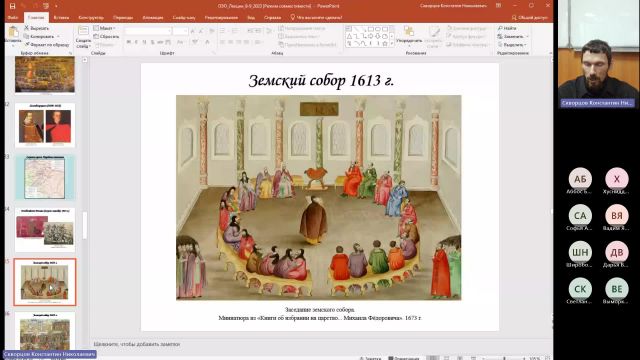Click Найти find icon

[507, 28]
